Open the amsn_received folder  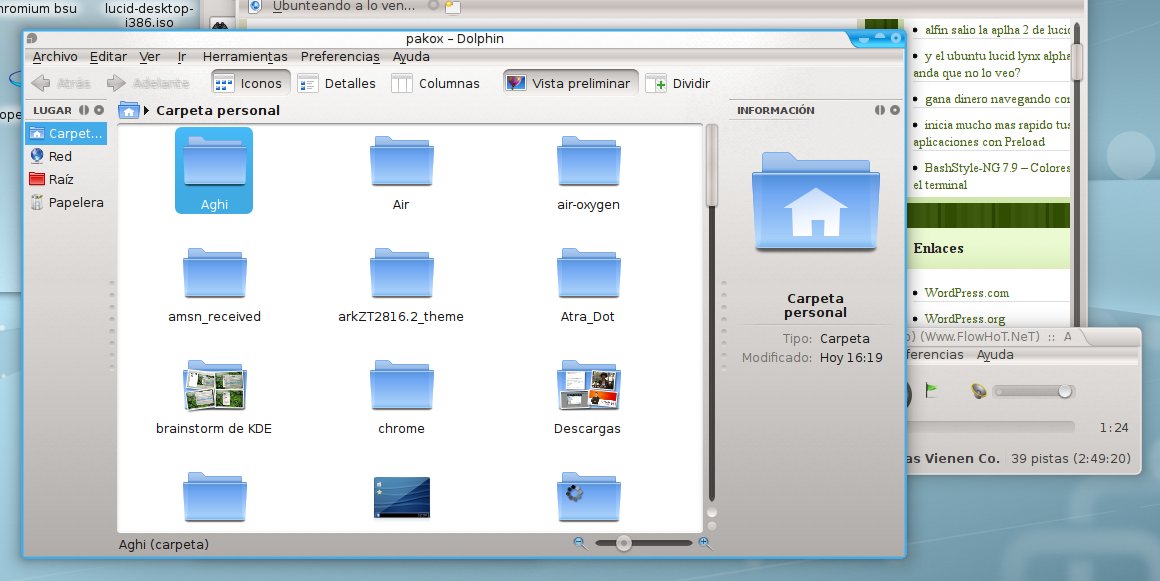pos(214,283)
